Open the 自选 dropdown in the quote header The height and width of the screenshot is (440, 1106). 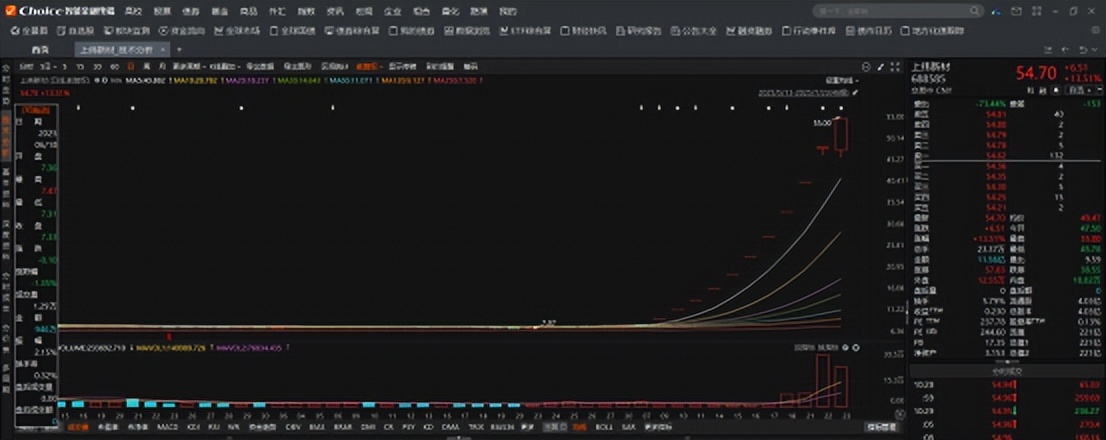click(x=1080, y=90)
